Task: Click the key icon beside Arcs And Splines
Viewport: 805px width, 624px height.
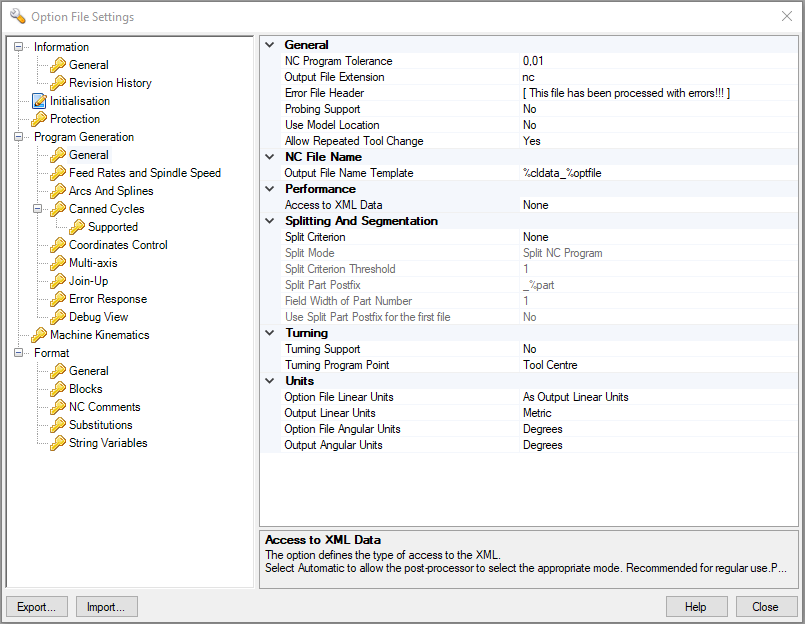Action: pos(58,191)
